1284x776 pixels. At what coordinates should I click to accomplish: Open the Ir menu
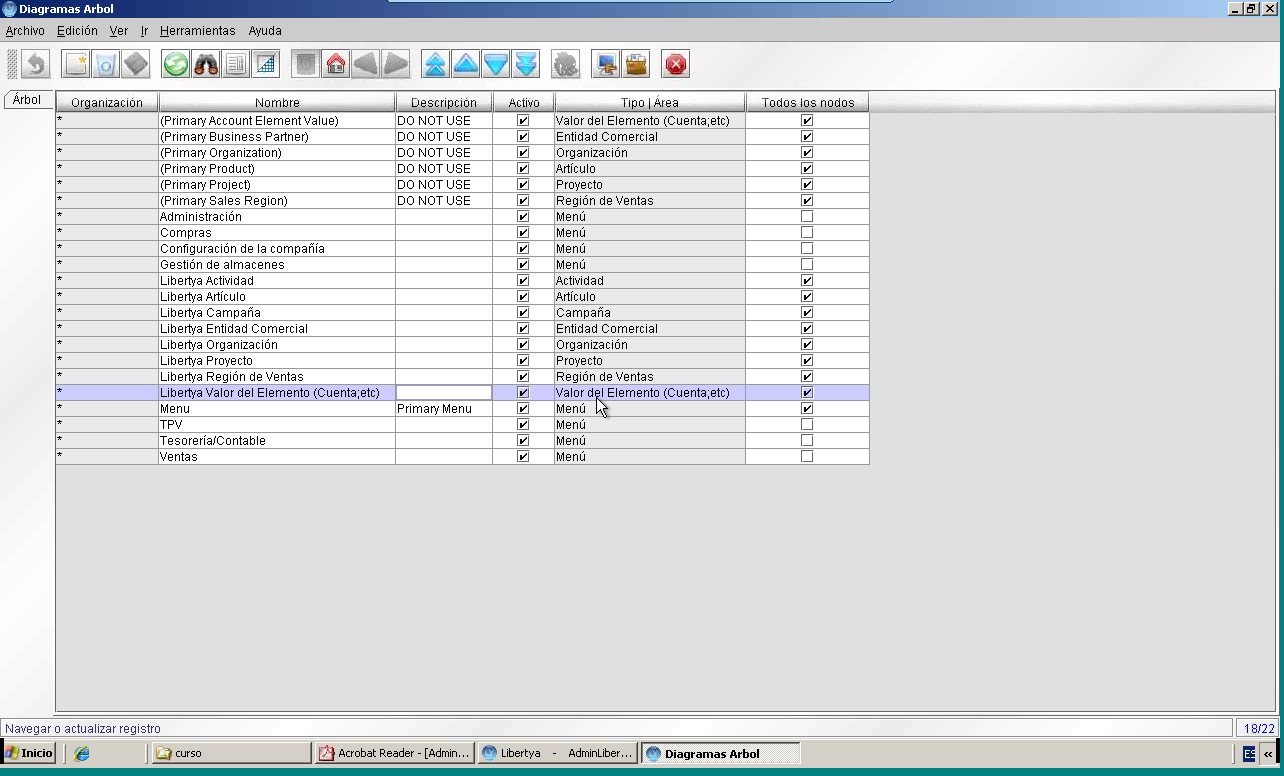click(144, 31)
